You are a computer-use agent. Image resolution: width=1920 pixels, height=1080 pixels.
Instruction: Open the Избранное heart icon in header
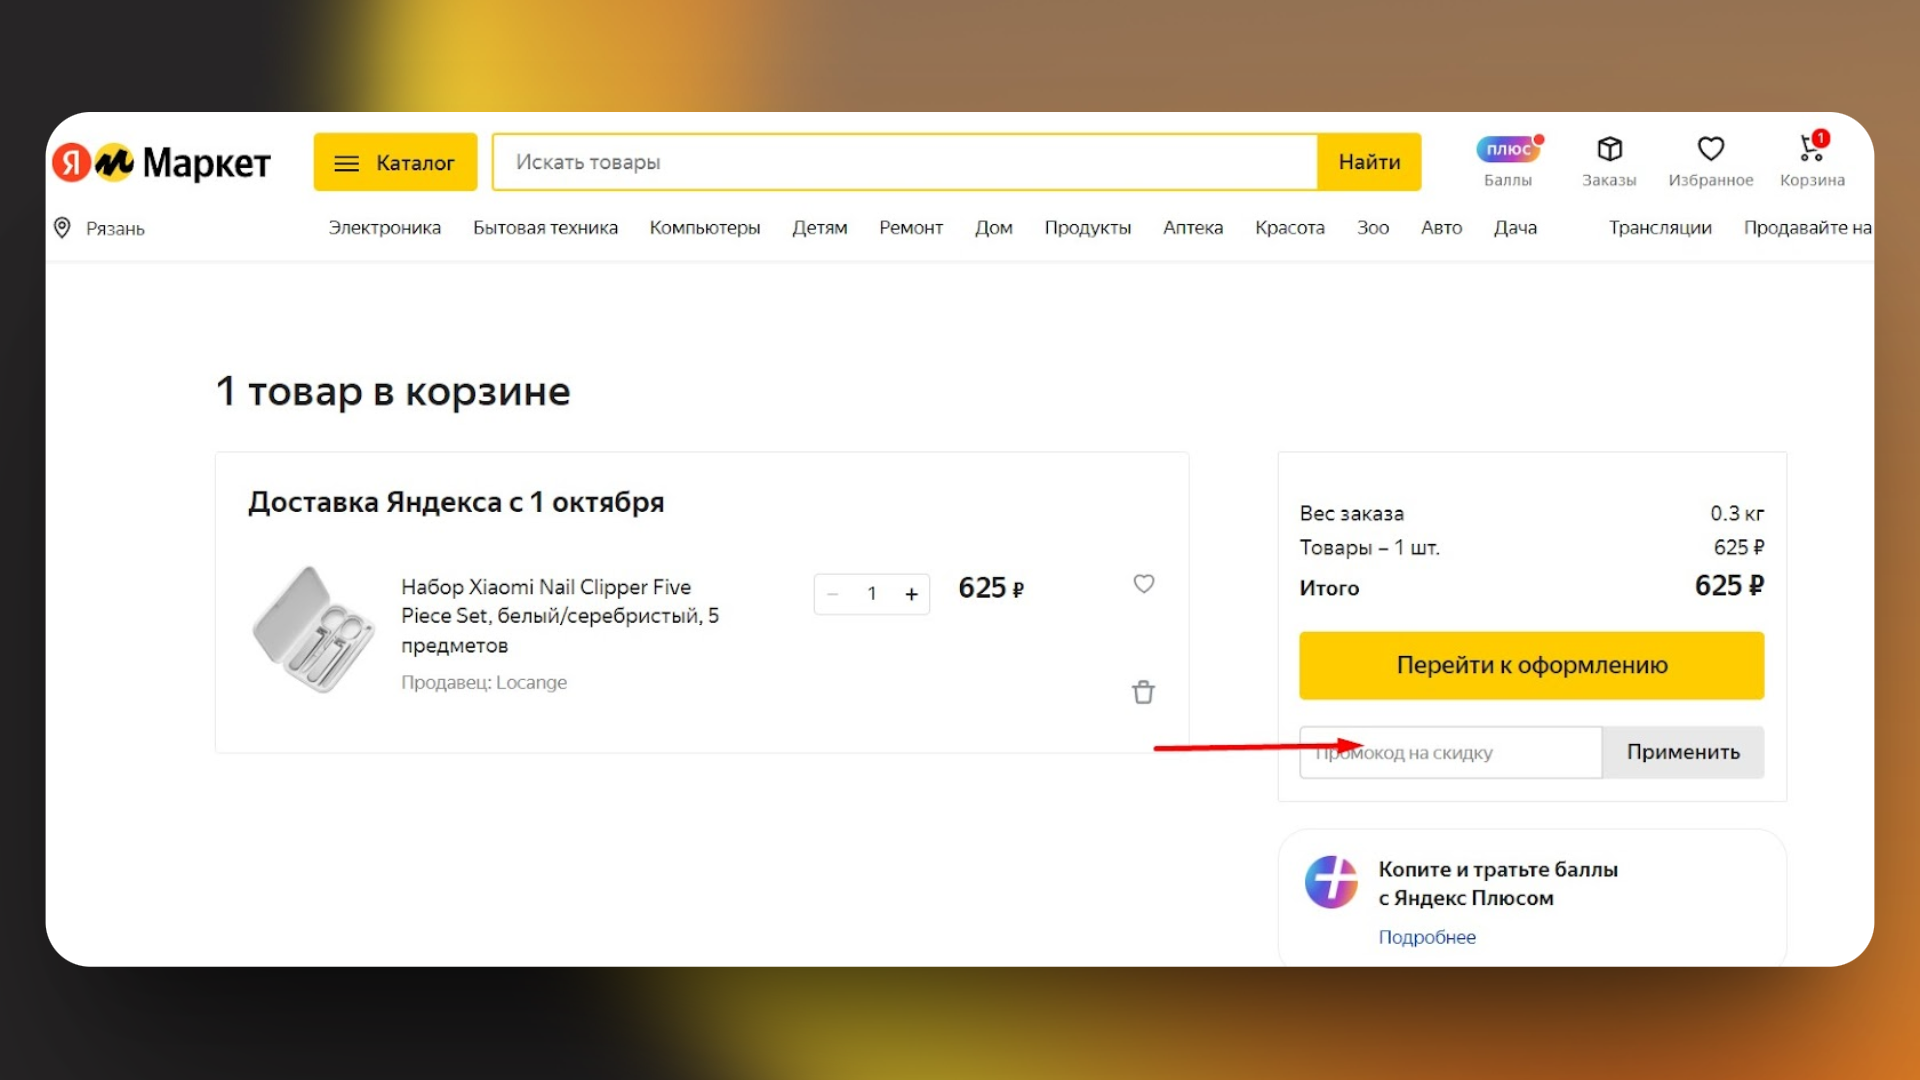click(x=1710, y=161)
